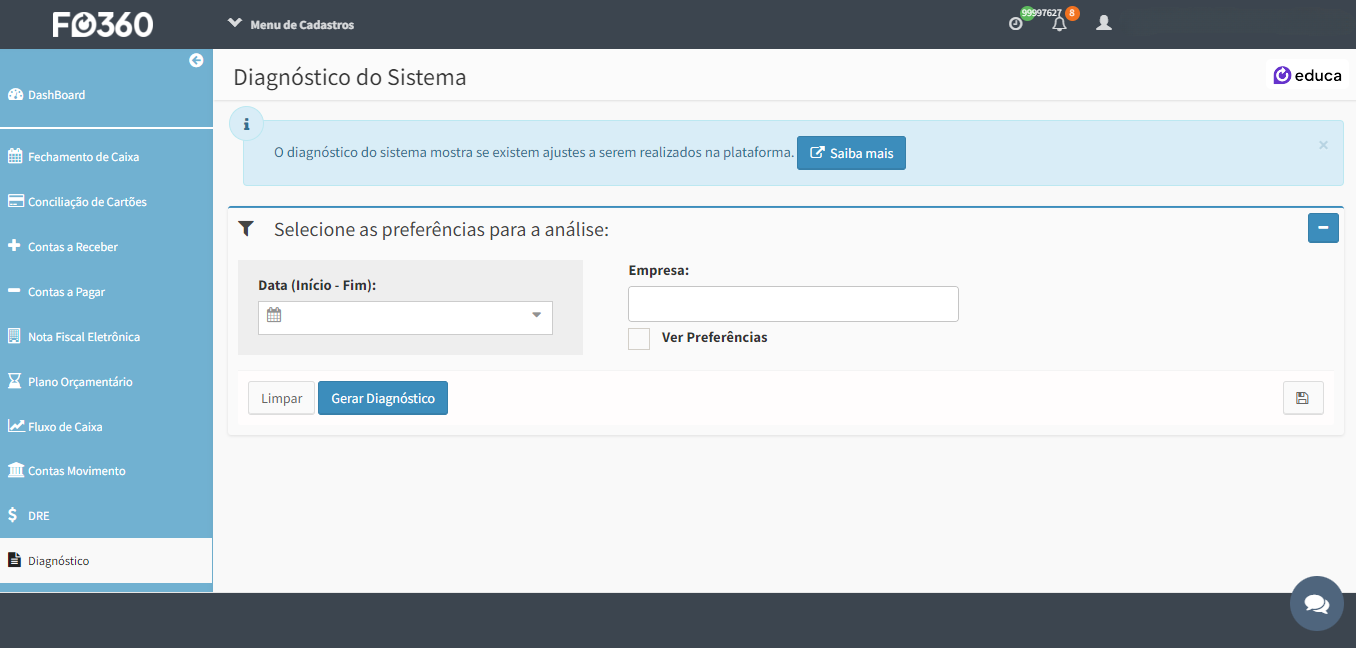Focus the Empresa input field
This screenshot has height=648, width=1356.
point(793,304)
